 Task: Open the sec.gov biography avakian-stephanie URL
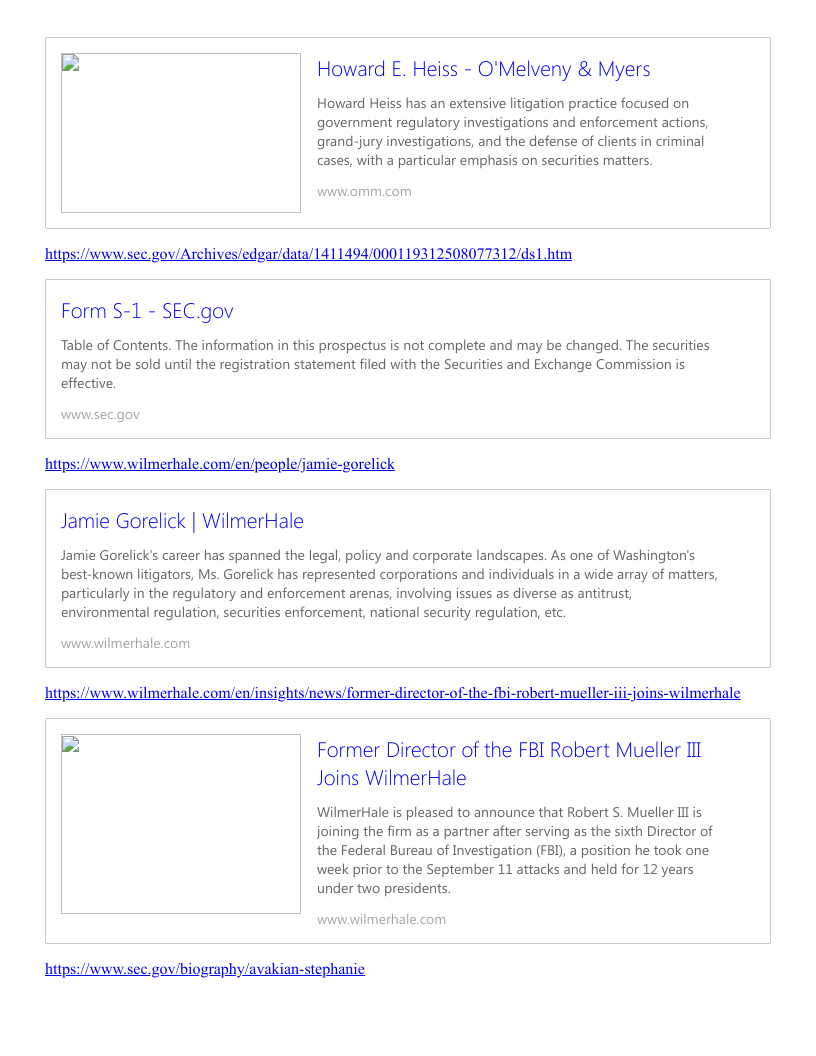[204, 969]
